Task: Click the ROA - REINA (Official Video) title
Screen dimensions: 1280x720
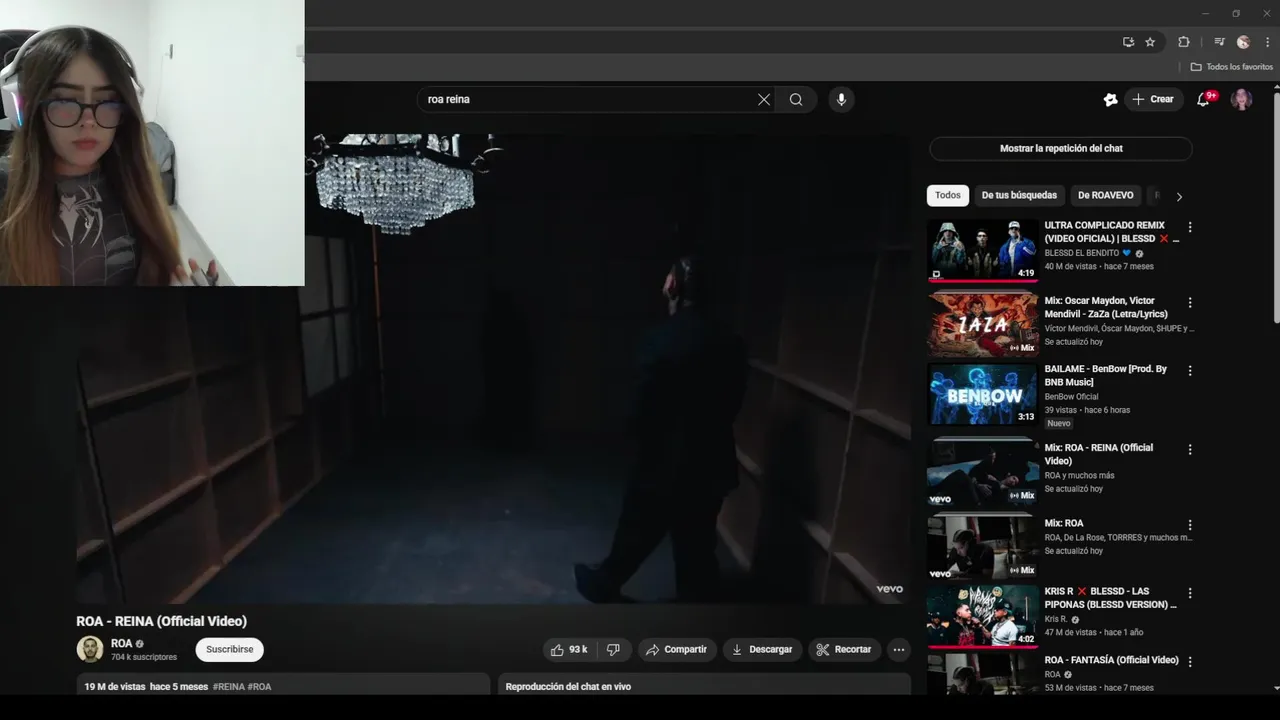Action: 161,621
